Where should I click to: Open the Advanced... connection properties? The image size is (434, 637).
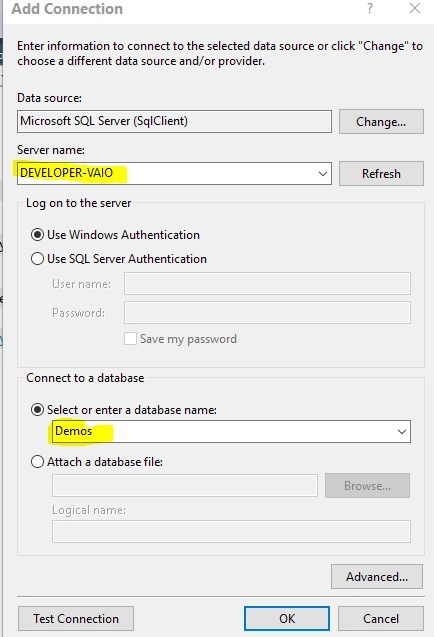pos(377,576)
